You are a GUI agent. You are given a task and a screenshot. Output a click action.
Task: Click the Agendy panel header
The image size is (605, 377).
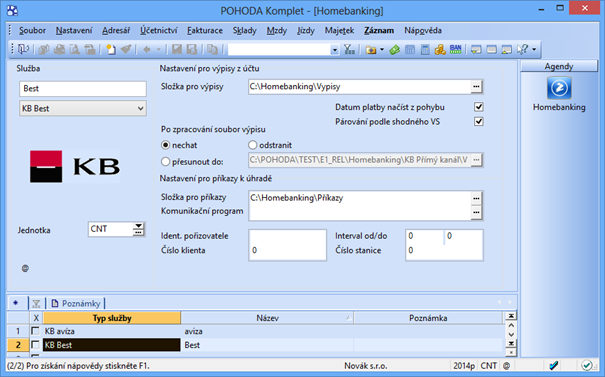coord(559,66)
